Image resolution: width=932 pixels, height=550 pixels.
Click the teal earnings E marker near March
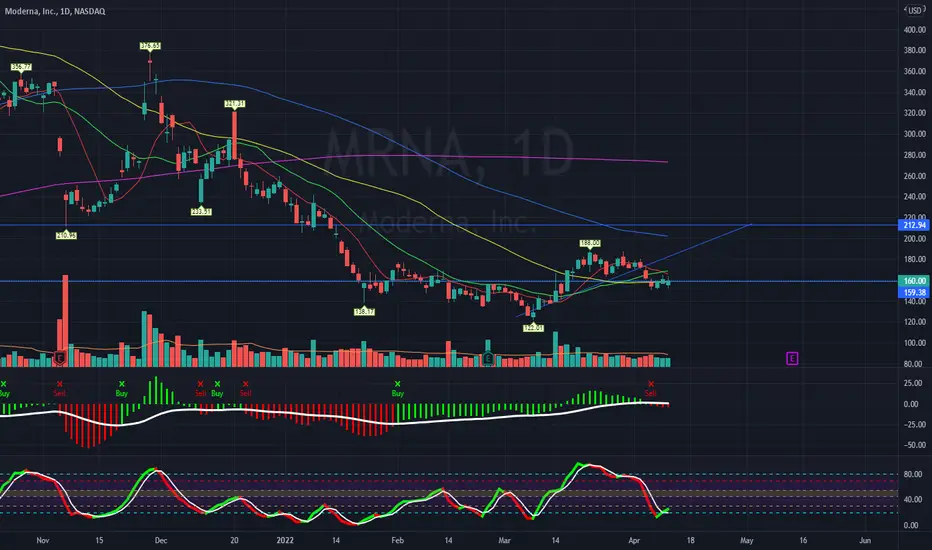[488, 358]
